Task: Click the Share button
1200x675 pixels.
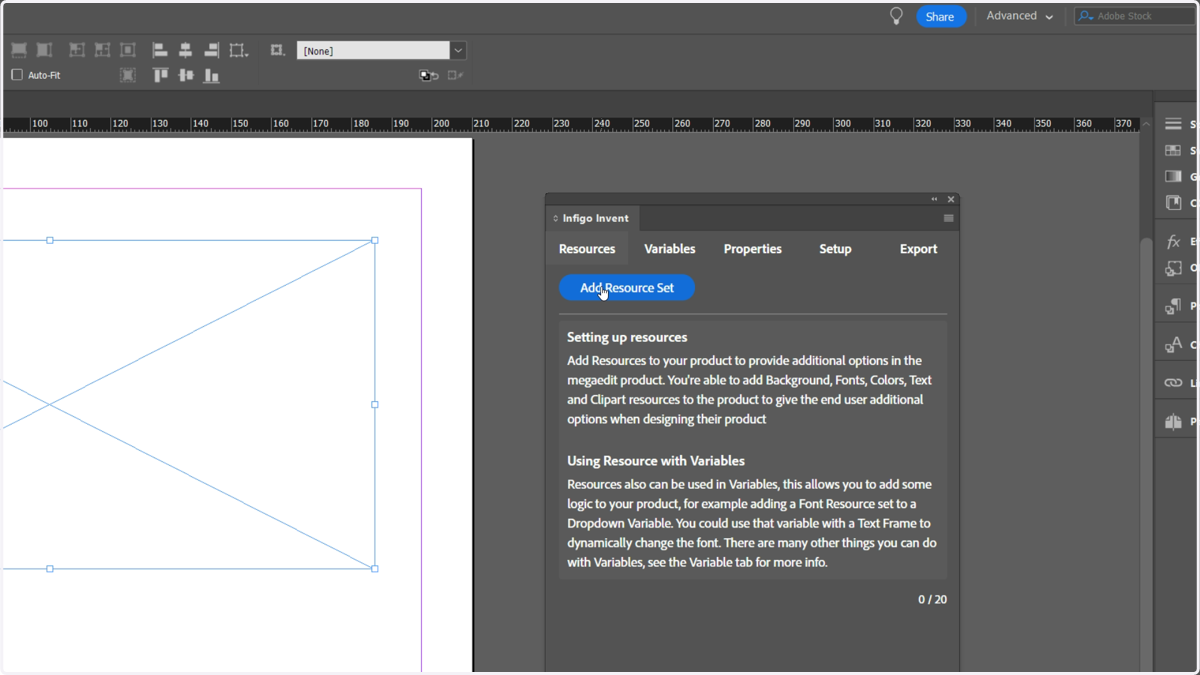Action: (940, 16)
